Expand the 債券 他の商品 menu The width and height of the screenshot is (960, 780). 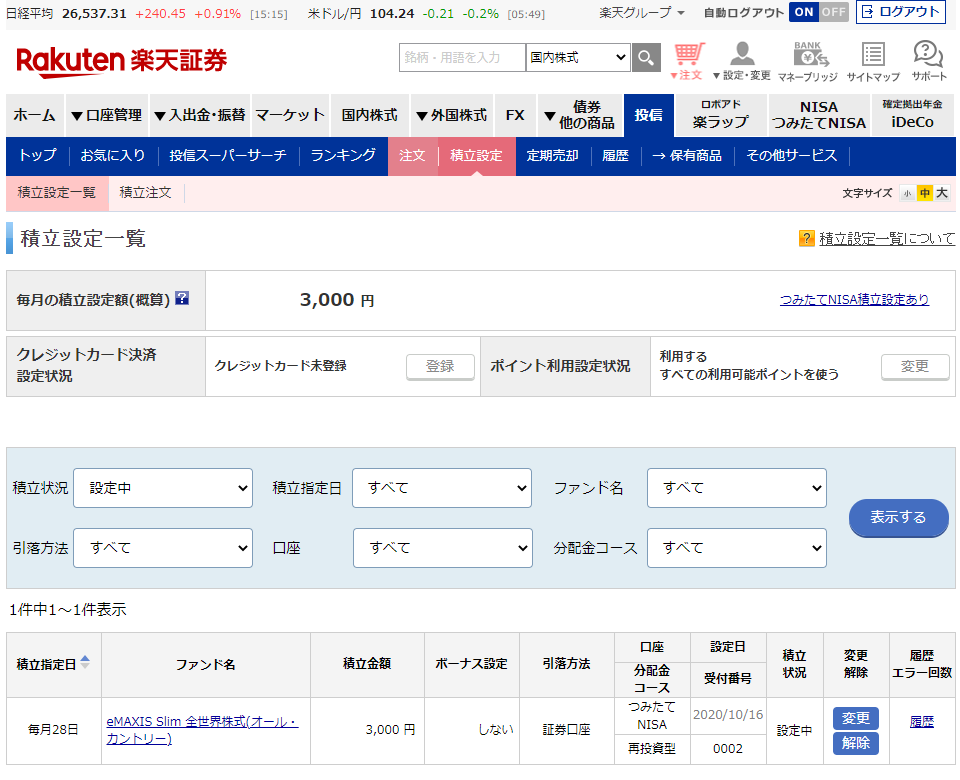click(580, 115)
